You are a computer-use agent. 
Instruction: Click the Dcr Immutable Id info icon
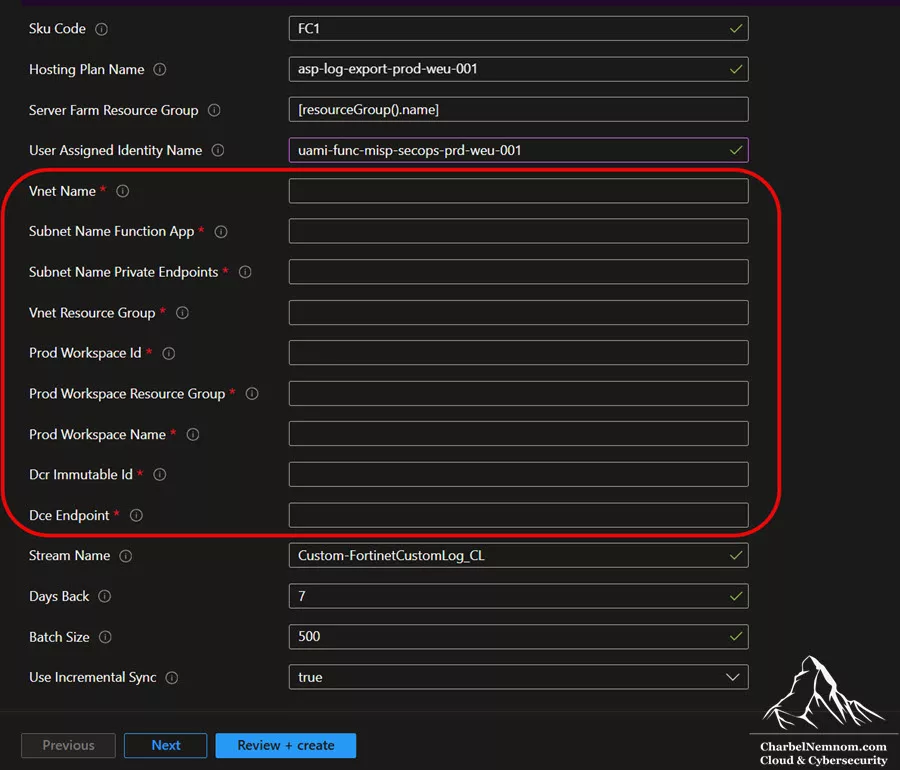click(160, 475)
